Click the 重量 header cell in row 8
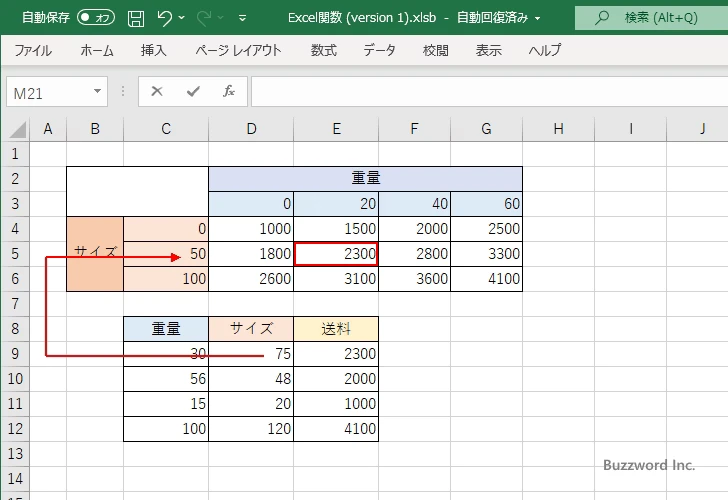This screenshot has height=500, width=728. [x=166, y=329]
